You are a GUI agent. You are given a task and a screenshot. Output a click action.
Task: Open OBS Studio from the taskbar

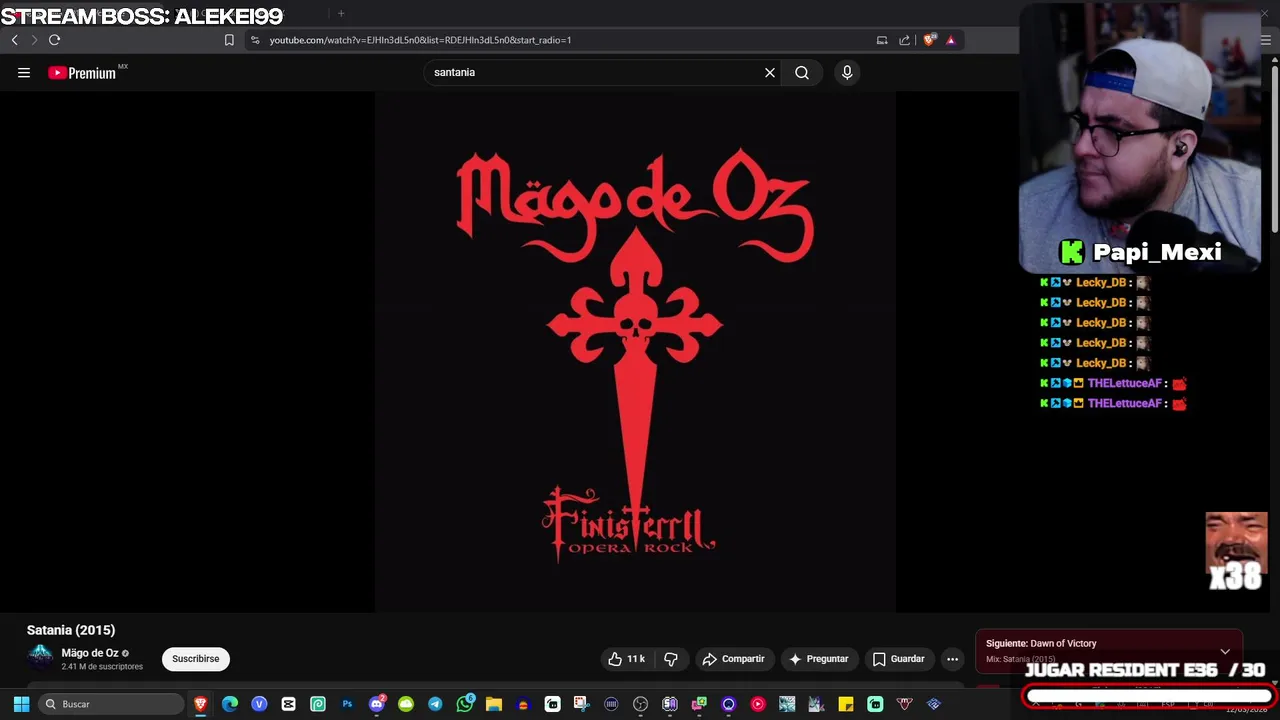tap(641, 704)
